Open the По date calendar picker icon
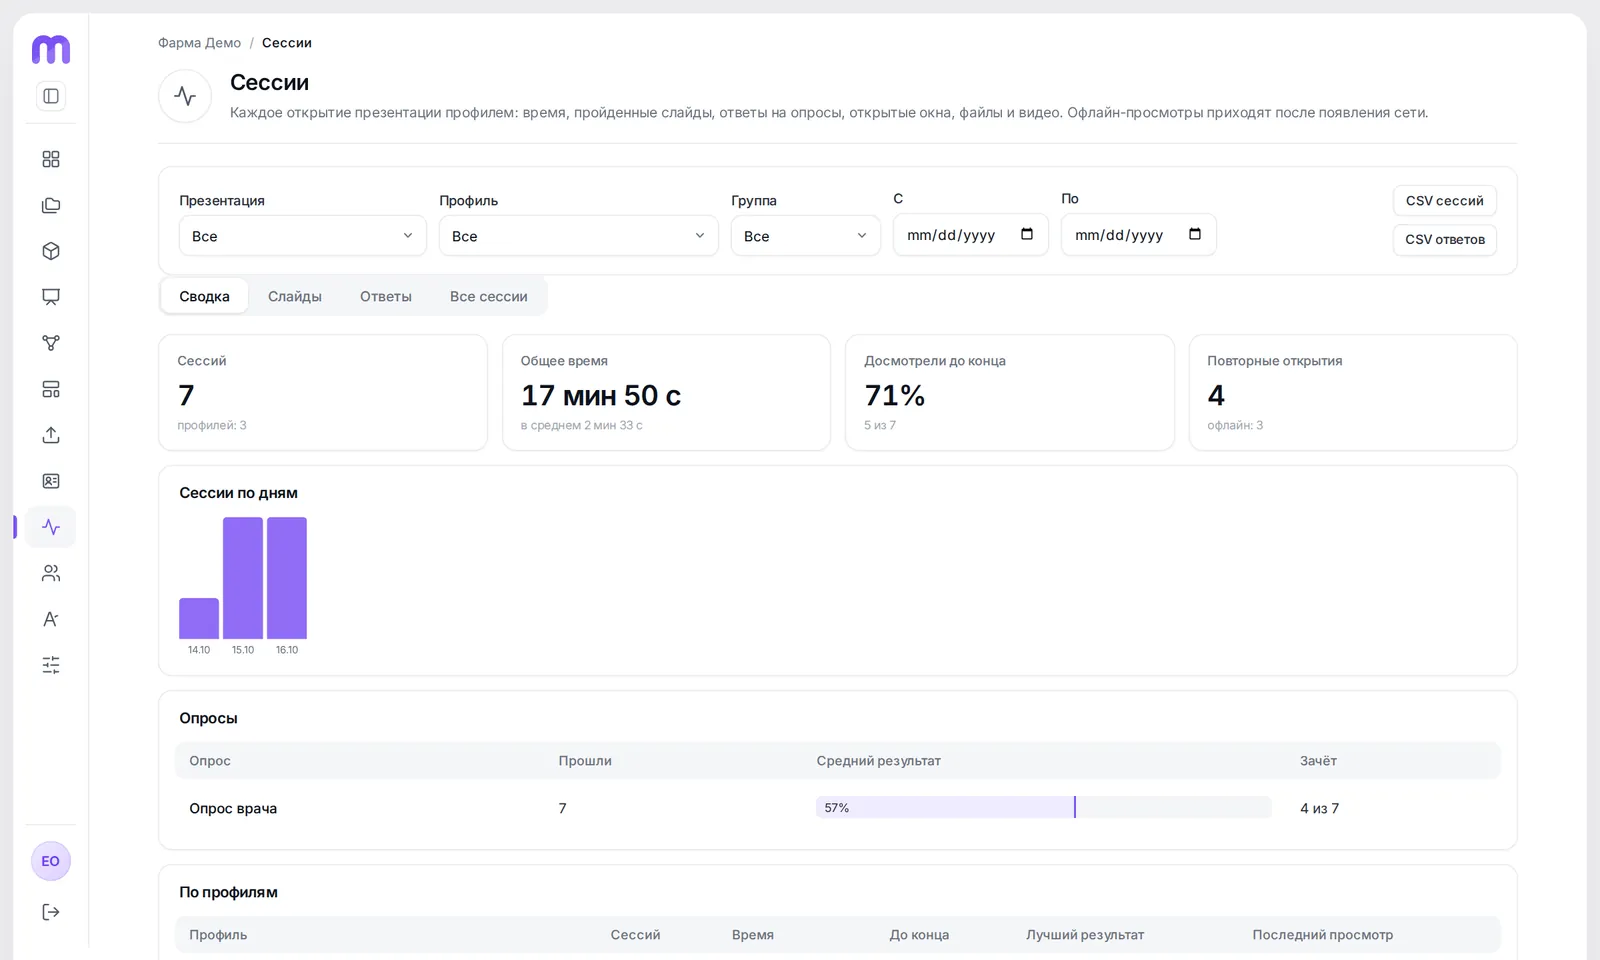Image resolution: width=1600 pixels, height=960 pixels. click(1195, 234)
